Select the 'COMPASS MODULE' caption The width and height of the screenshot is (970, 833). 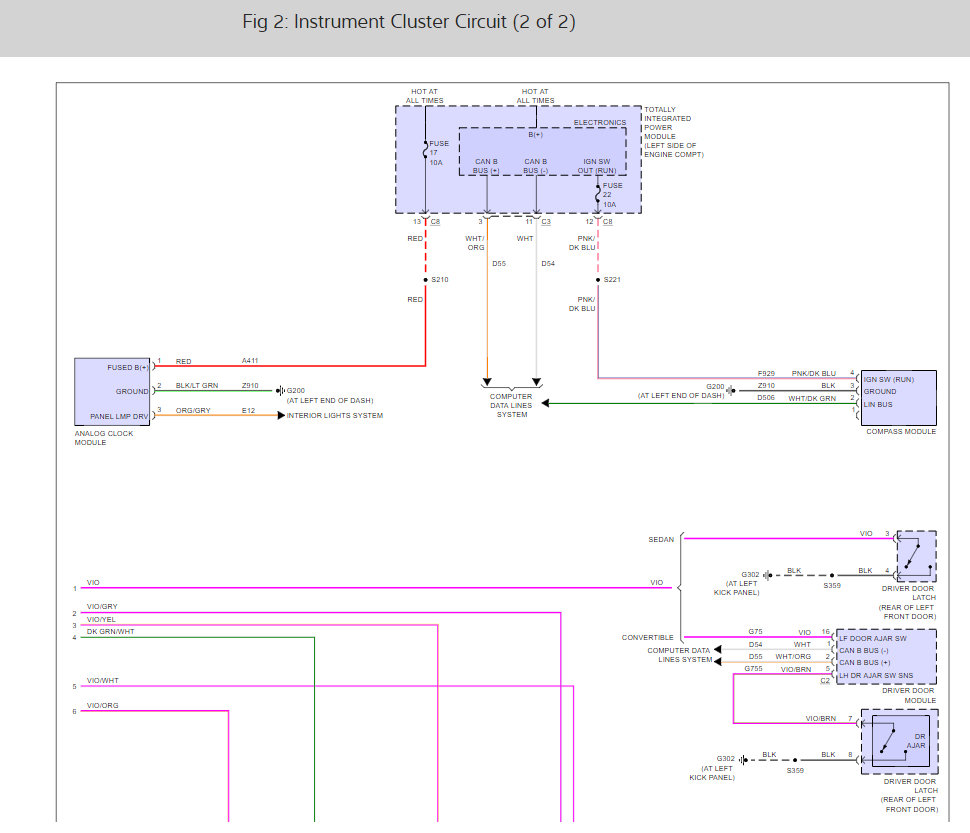(901, 432)
